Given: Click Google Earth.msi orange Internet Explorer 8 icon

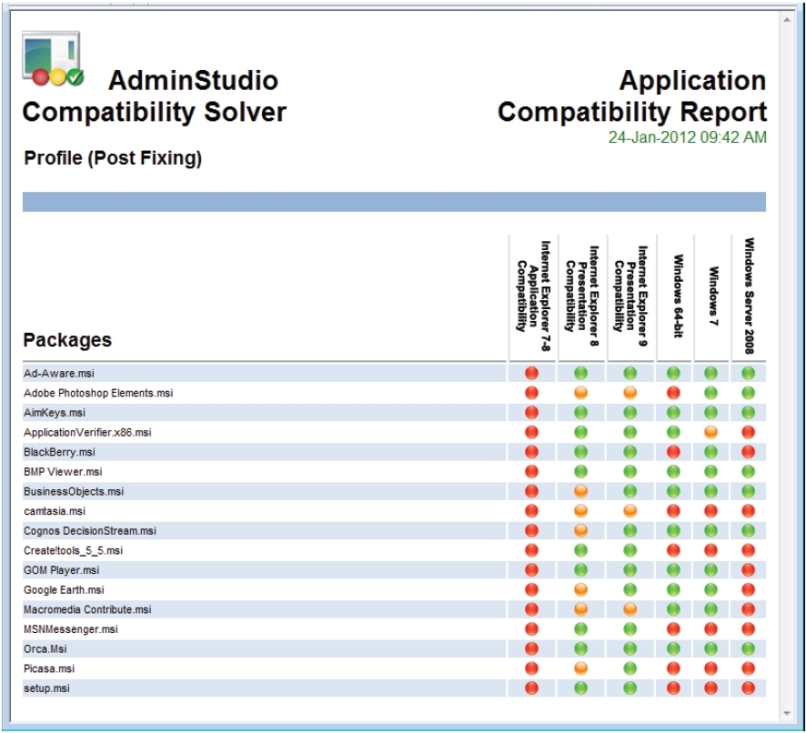Looking at the screenshot, I should coord(581,590).
